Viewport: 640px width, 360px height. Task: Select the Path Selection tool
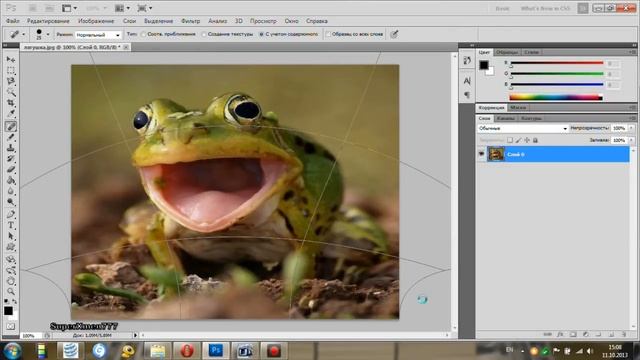coord(11,236)
